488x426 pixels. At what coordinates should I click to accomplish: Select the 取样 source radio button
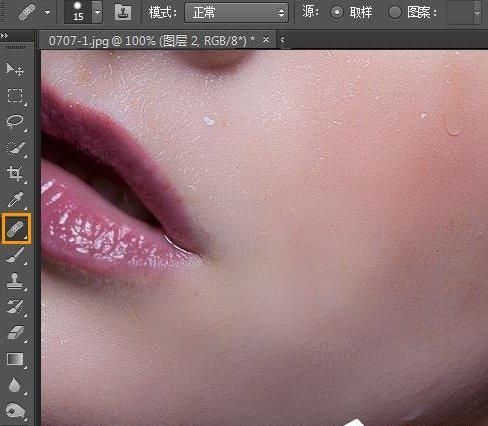click(x=337, y=13)
